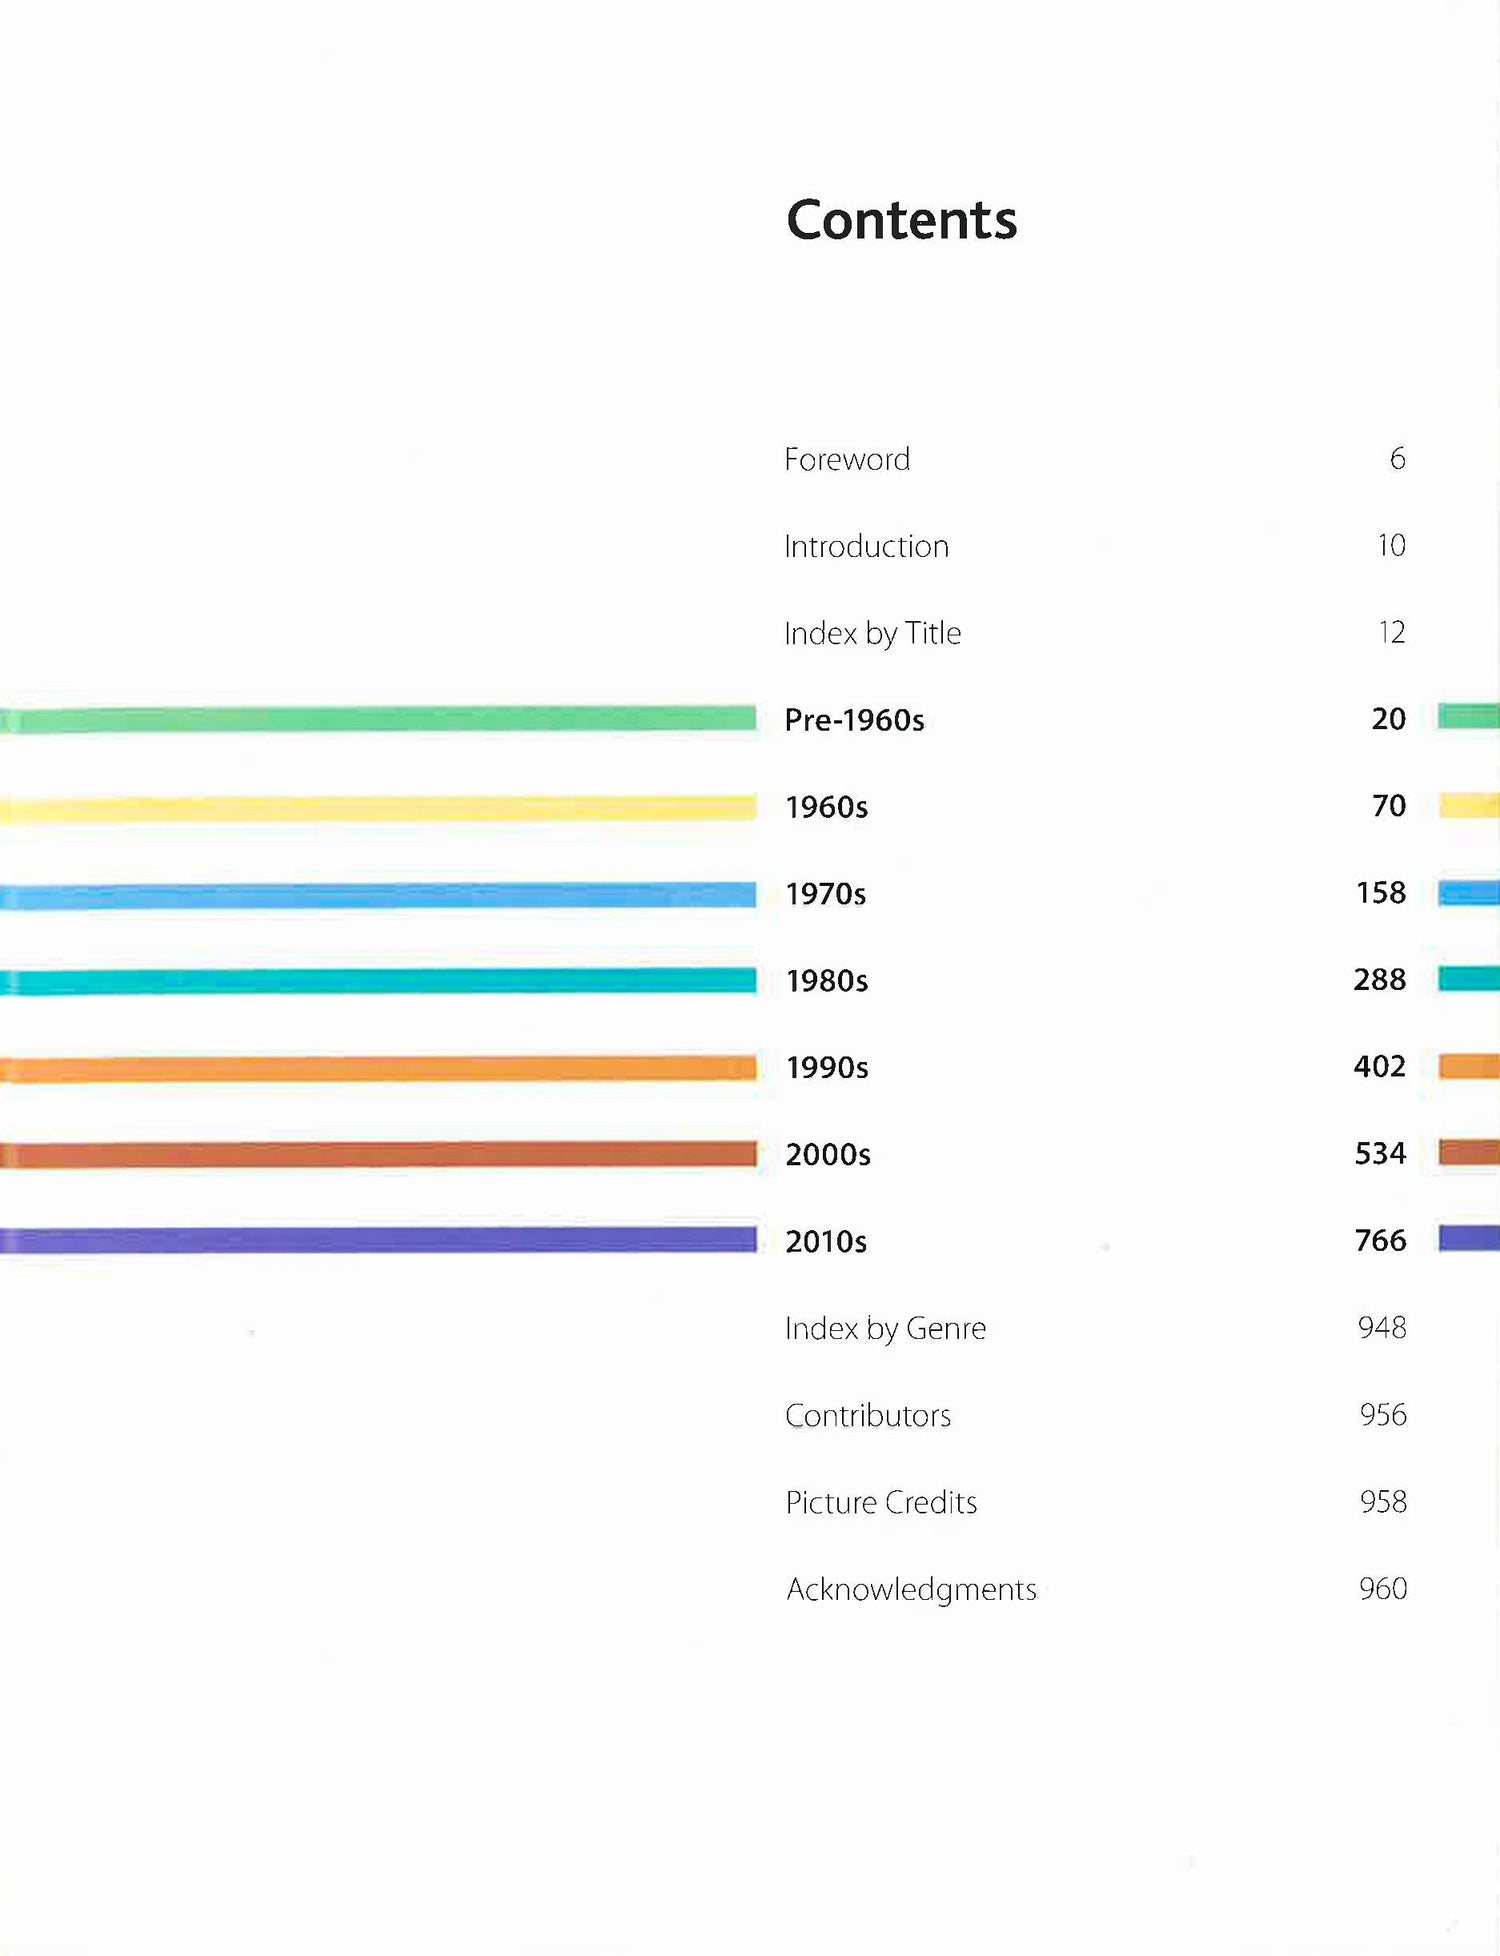Click the orange tab beside page 402
The width and height of the screenshot is (1500, 1956).
pyautogui.click(x=1468, y=1066)
